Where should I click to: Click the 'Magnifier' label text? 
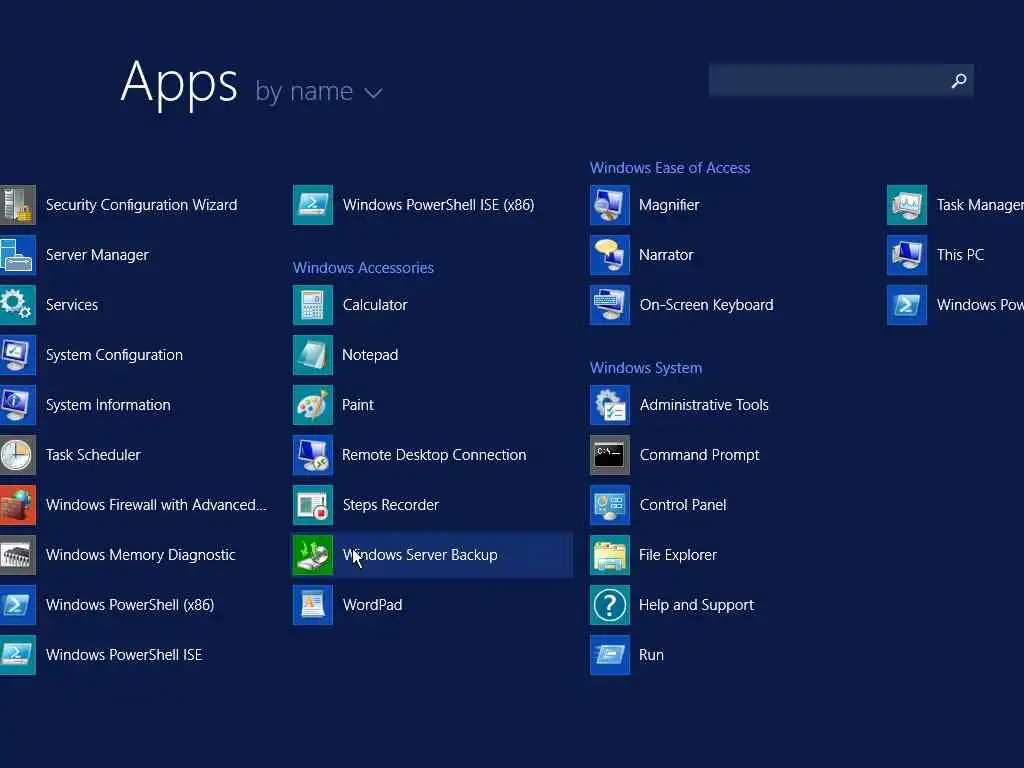tap(669, 205)
